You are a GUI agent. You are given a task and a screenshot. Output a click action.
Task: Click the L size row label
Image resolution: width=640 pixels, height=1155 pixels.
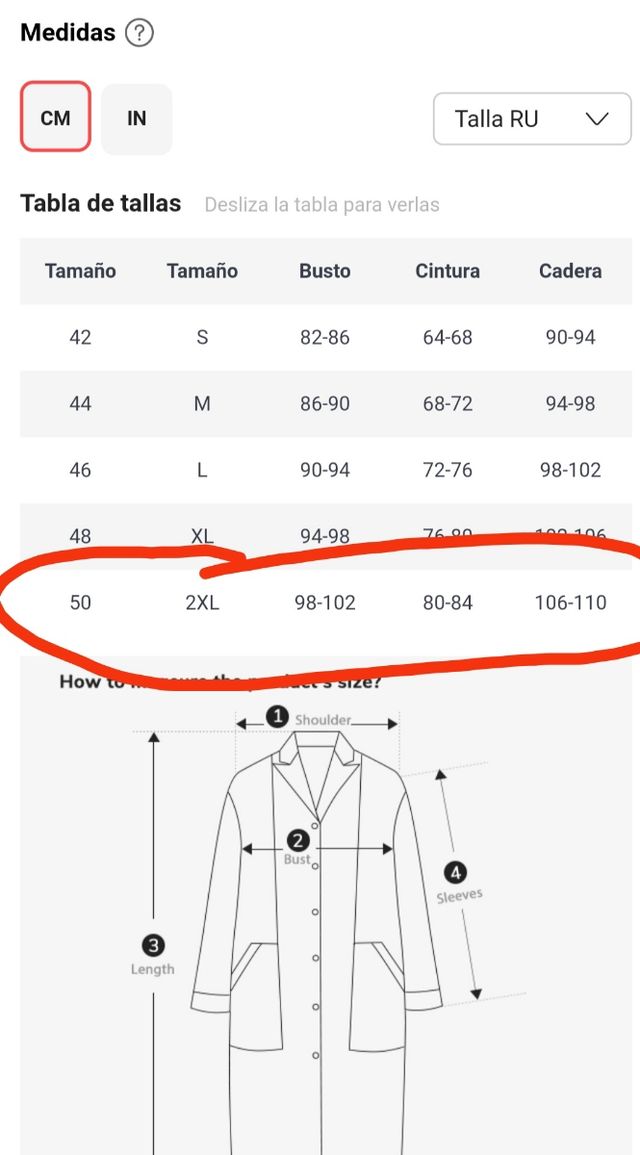coord(202,470)
